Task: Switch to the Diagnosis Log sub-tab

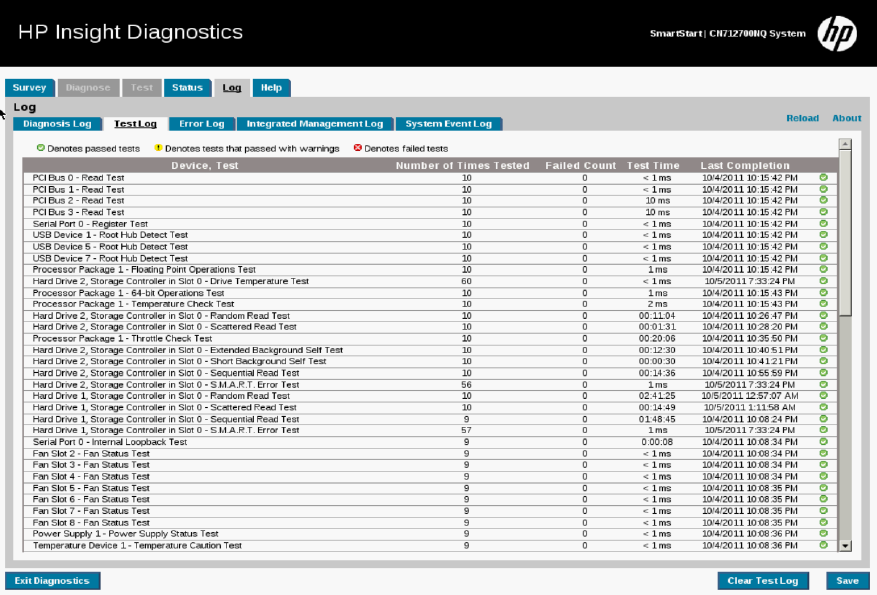Action: tap(57, 124)
